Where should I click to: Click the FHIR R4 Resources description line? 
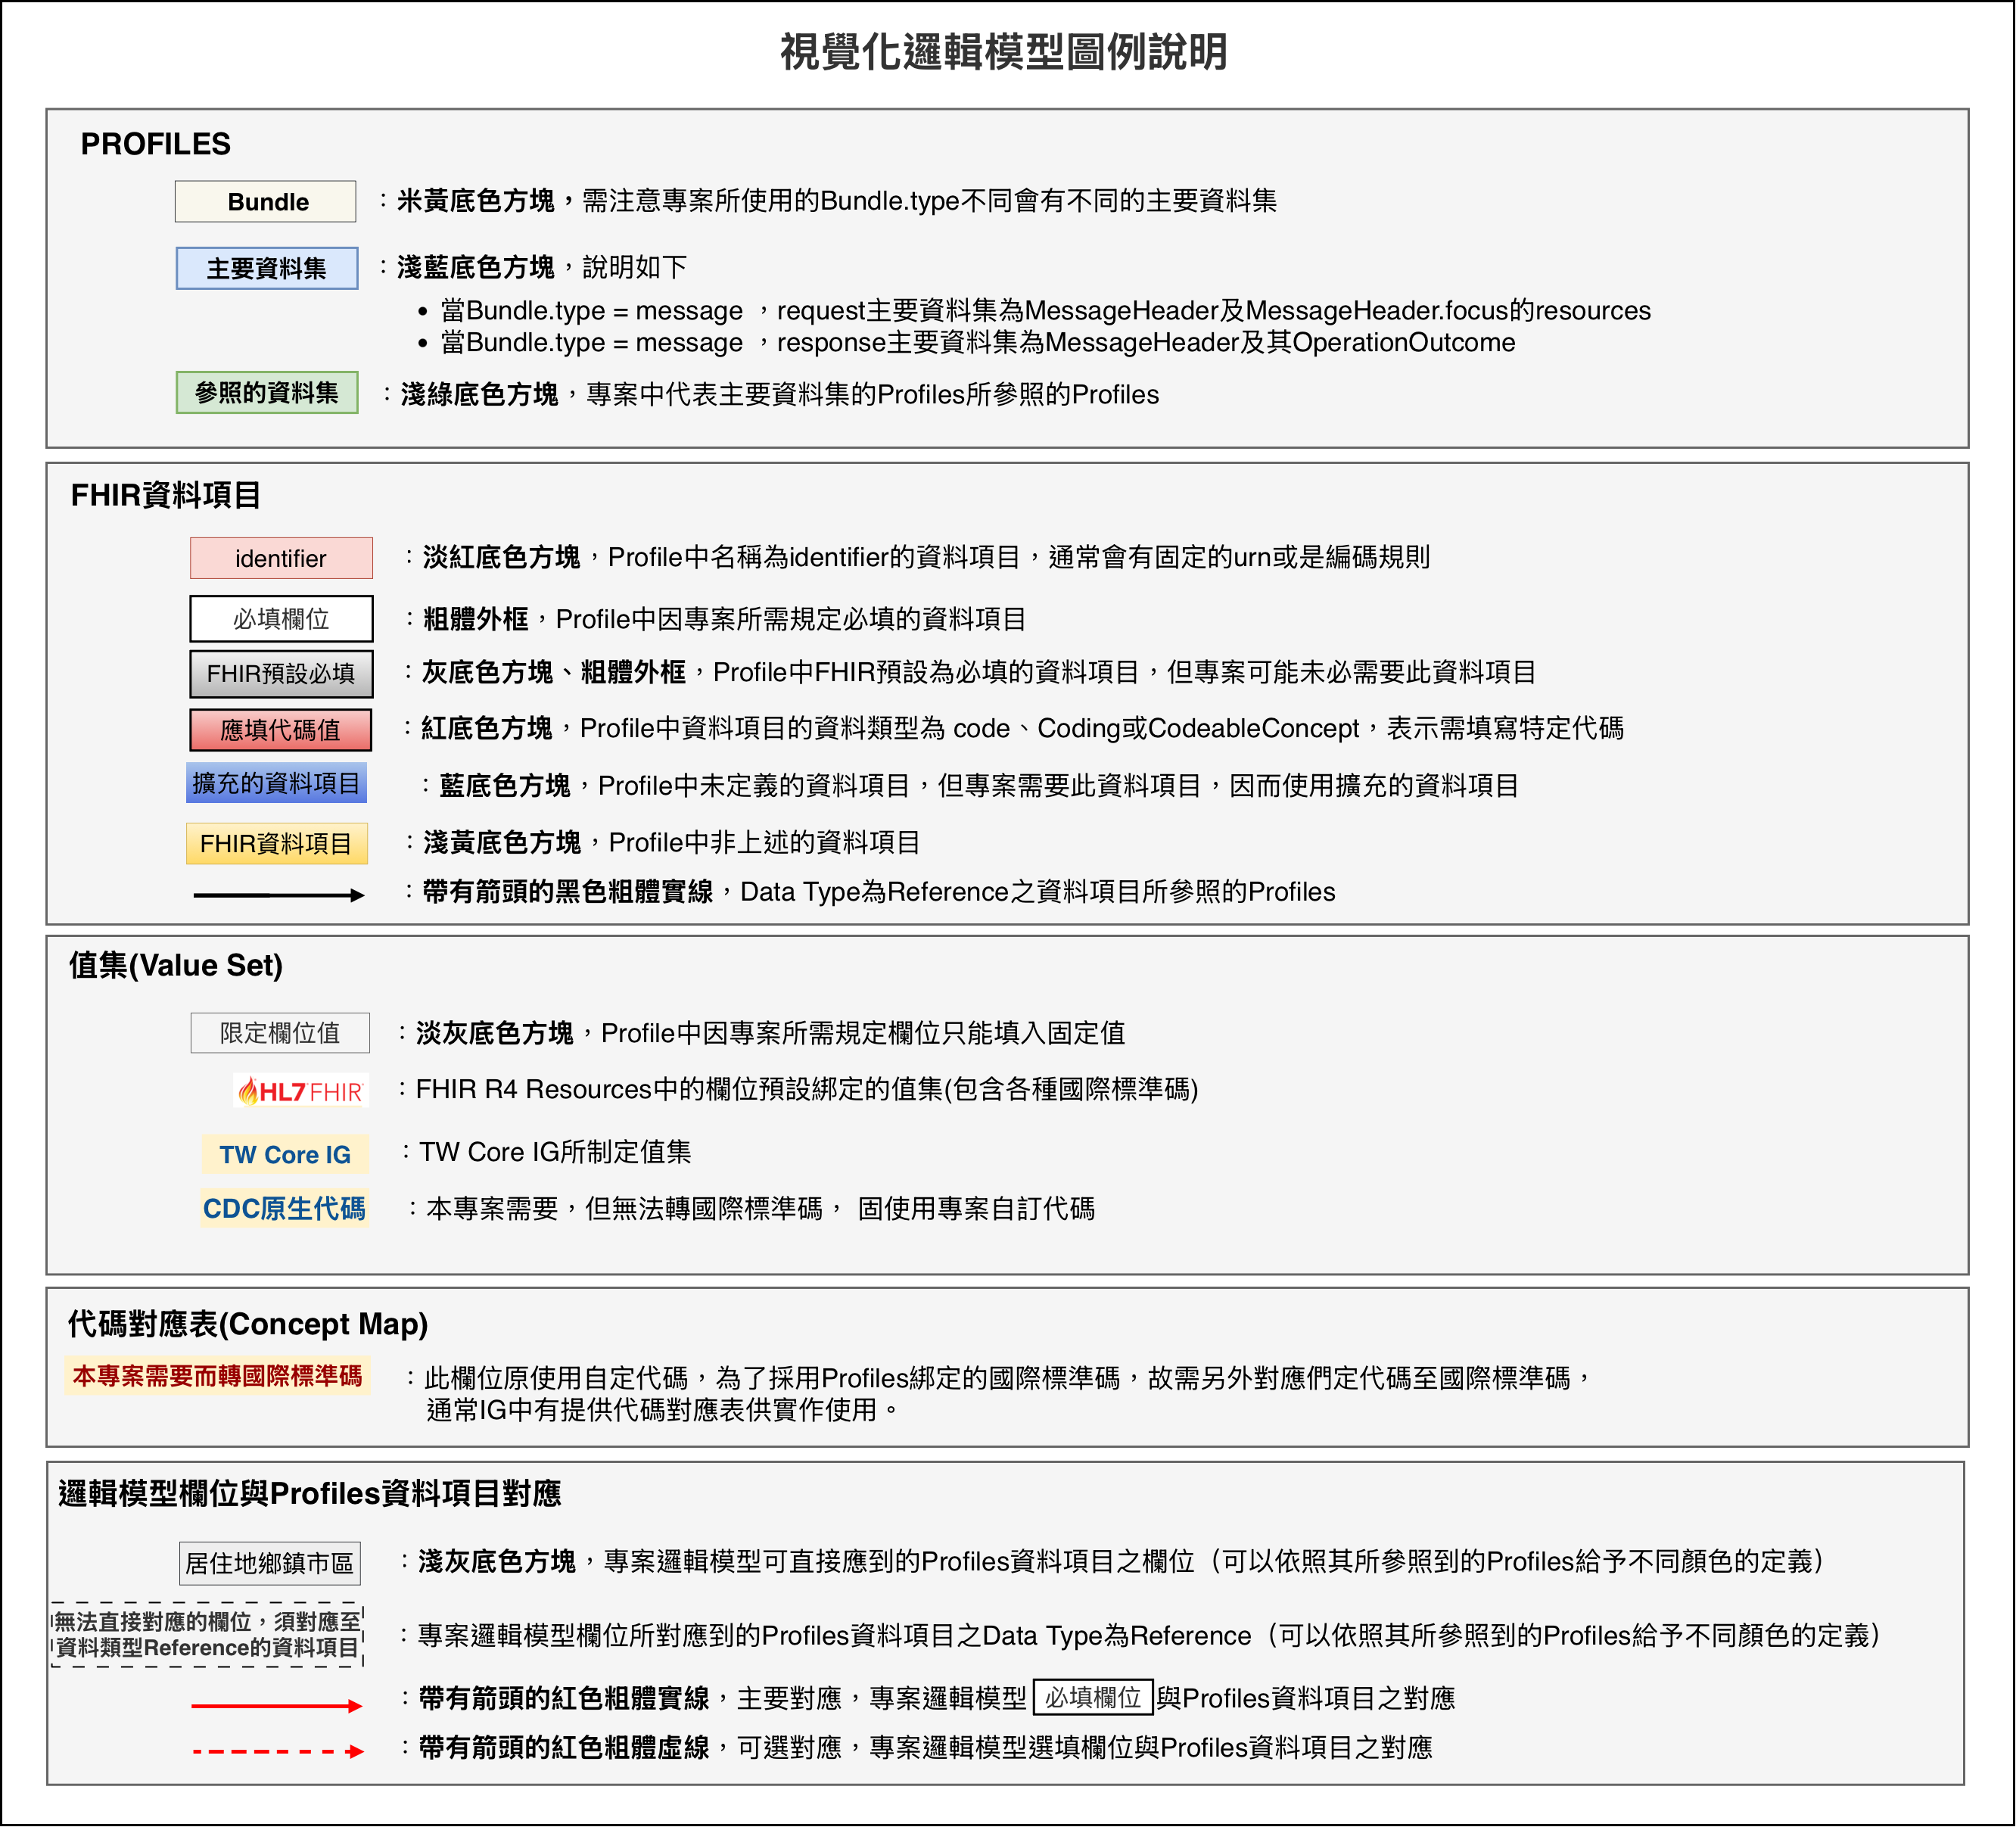(798, 1089)
